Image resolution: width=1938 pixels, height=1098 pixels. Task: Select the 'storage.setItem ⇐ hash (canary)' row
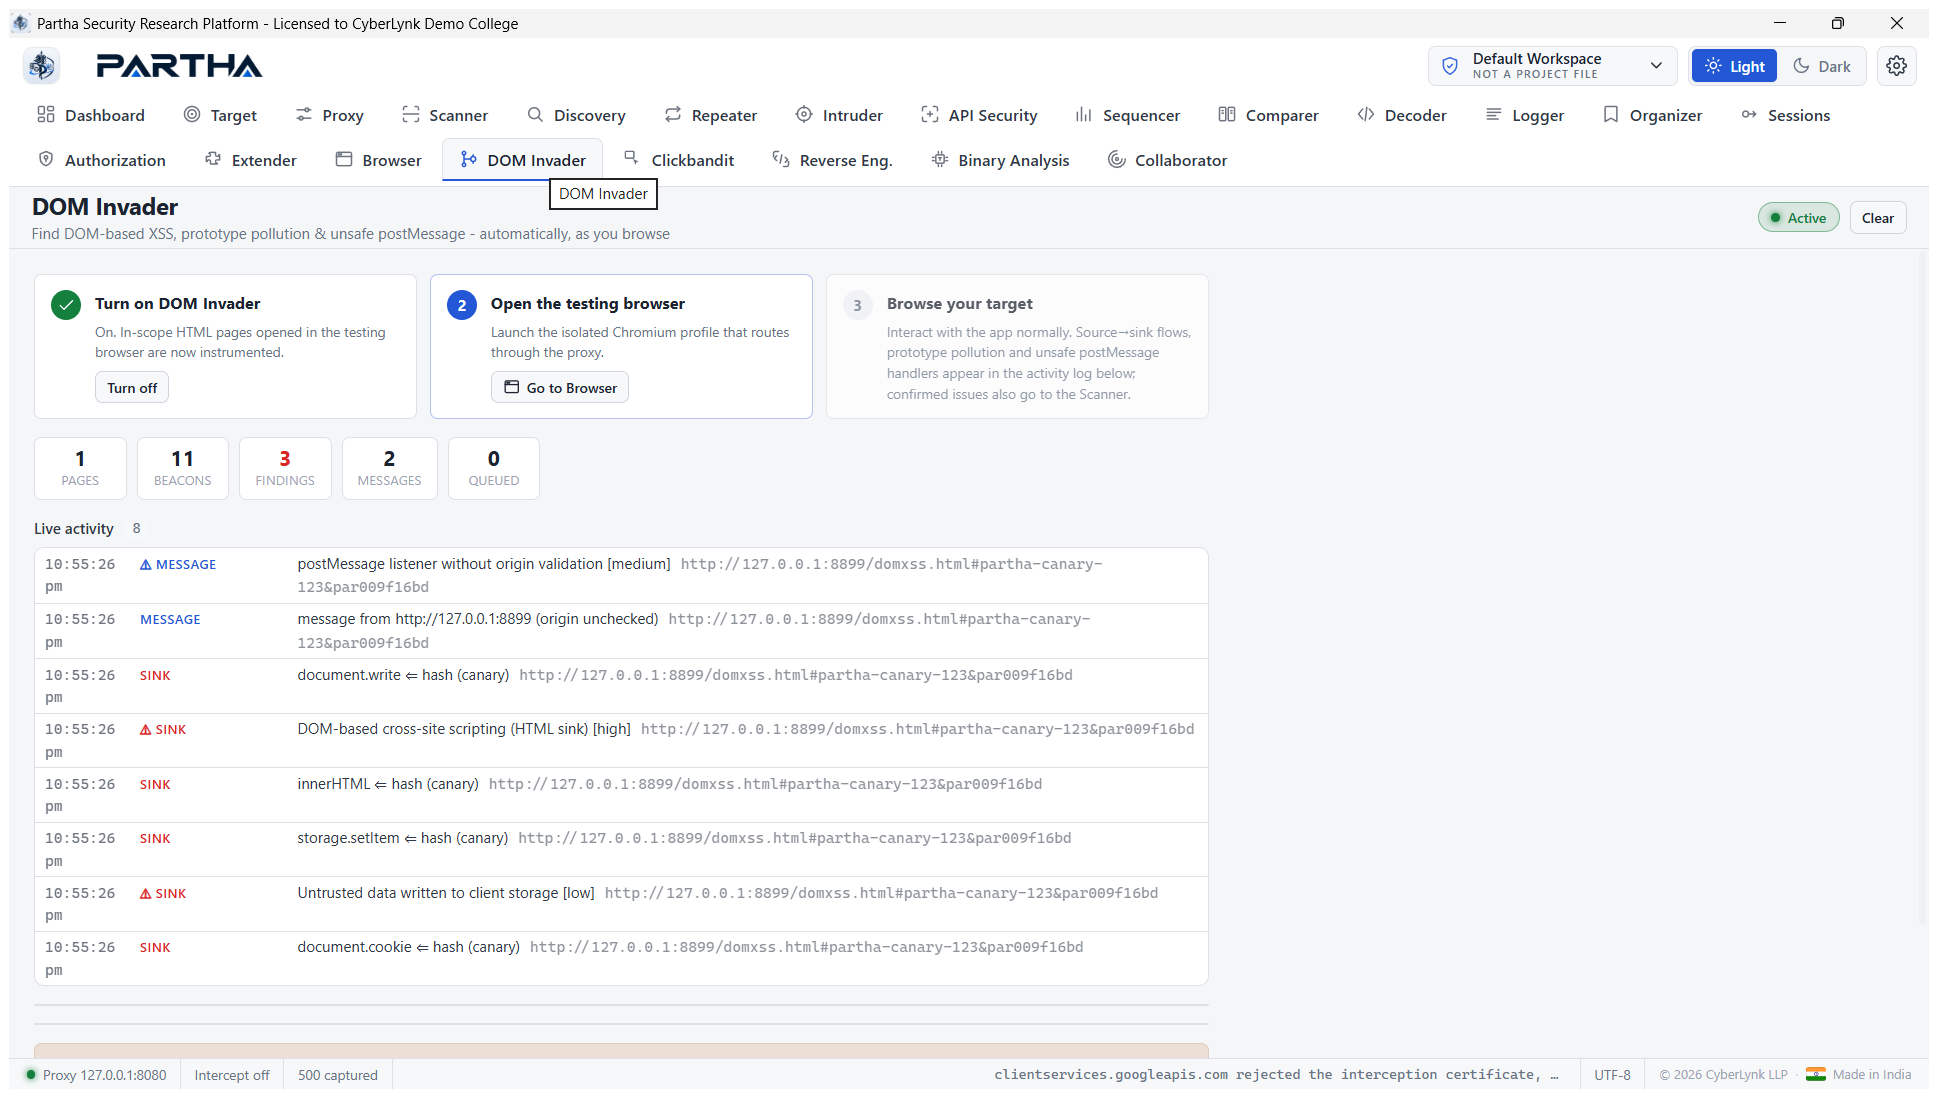[x=621, y=849]
